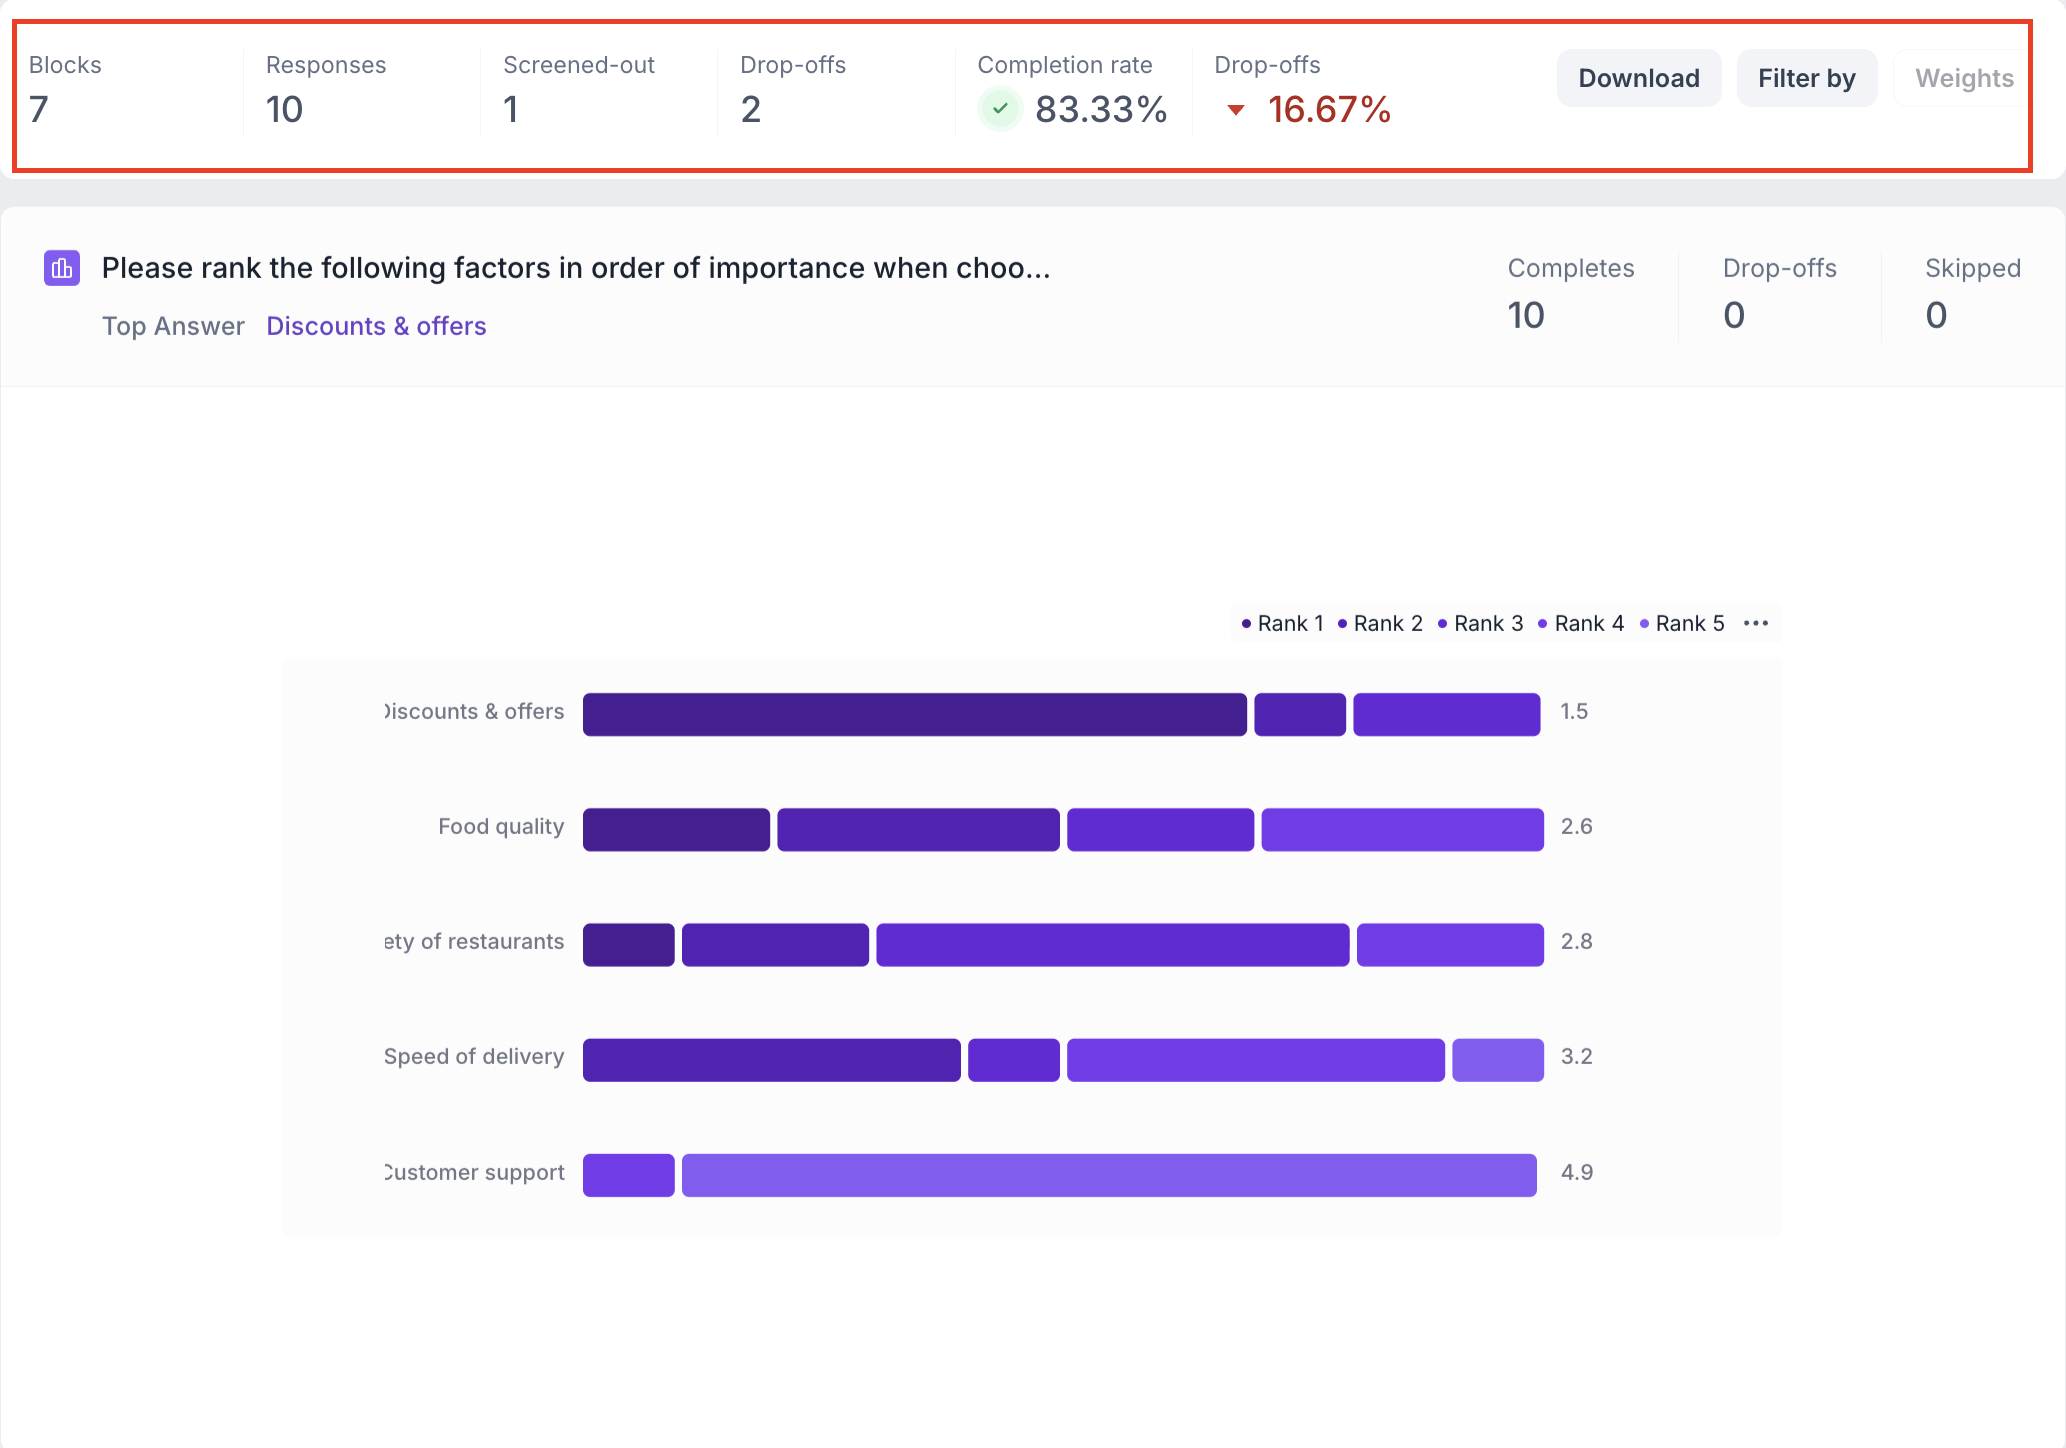Click the Rank 1 segment of Discounts & offers bar
The height and width of the screenshot is (1448, 2066).
[x=914, y=714]
